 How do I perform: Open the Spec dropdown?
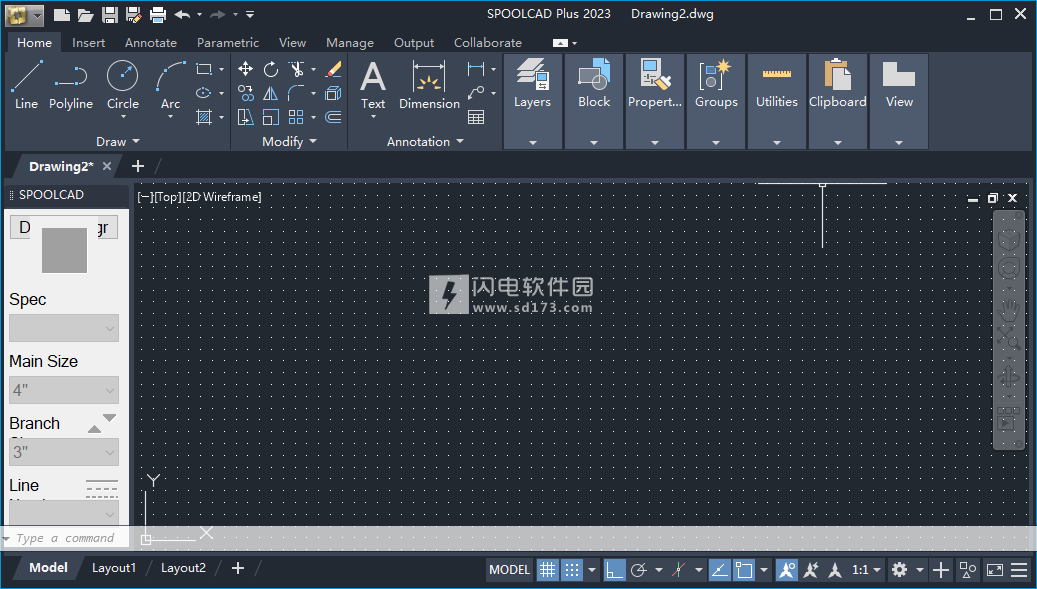pyautogui.click(x=64, y=329)
